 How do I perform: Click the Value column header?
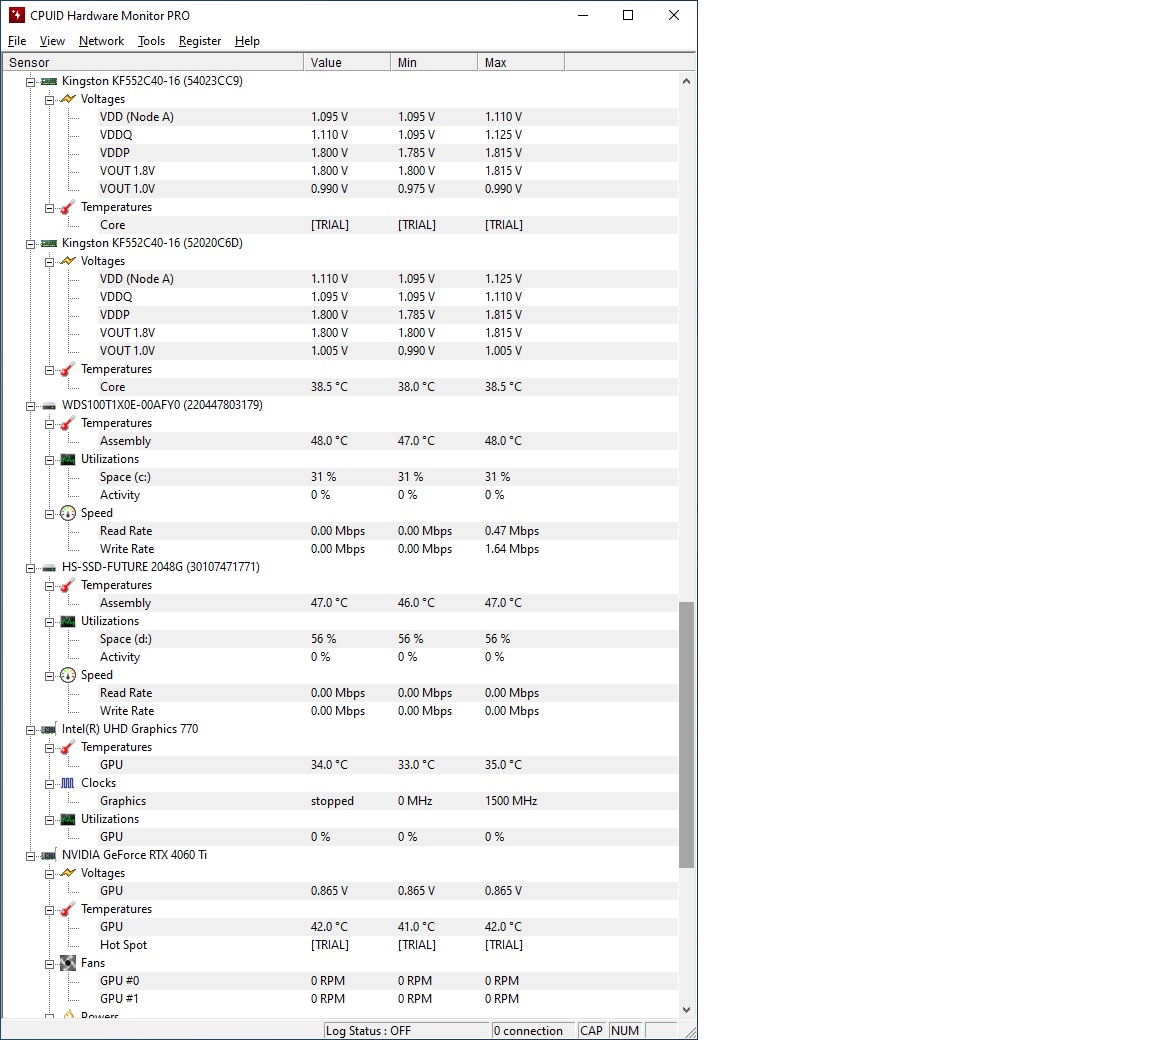pyautogui.click(x=347, y=62)
